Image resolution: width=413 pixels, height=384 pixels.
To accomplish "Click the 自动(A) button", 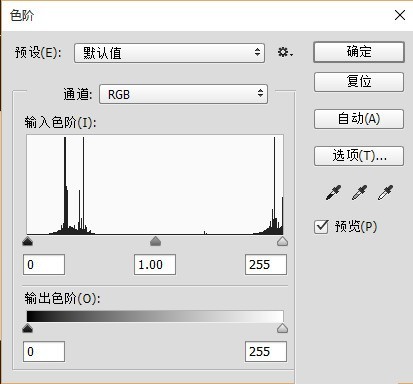I will tap(359, 119).
